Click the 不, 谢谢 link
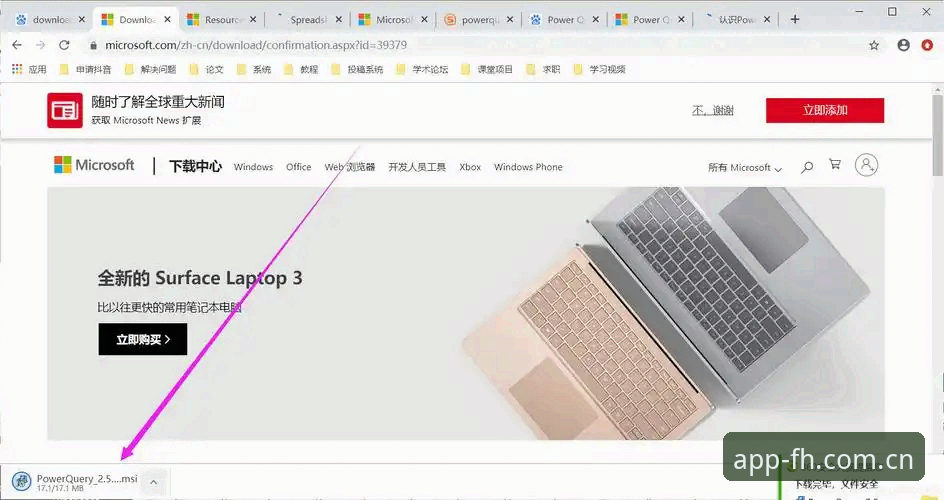The image size is (944, 500). (x=713, y=110)
